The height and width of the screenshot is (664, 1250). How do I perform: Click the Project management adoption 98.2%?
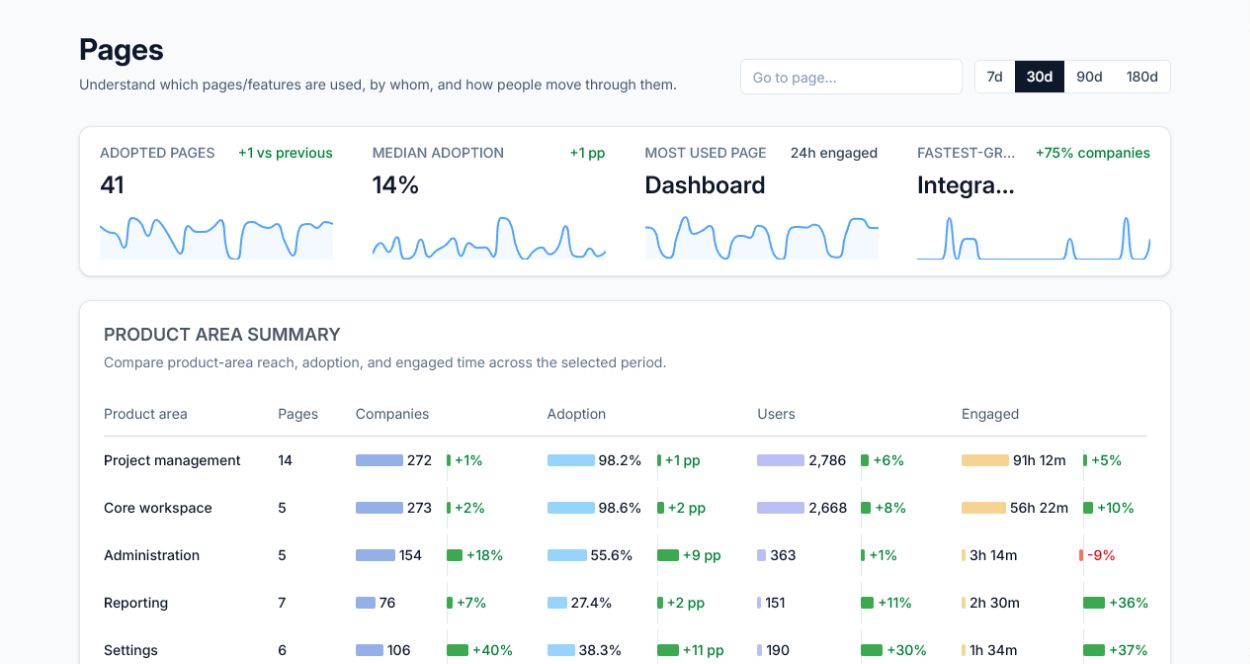point(620,460)
